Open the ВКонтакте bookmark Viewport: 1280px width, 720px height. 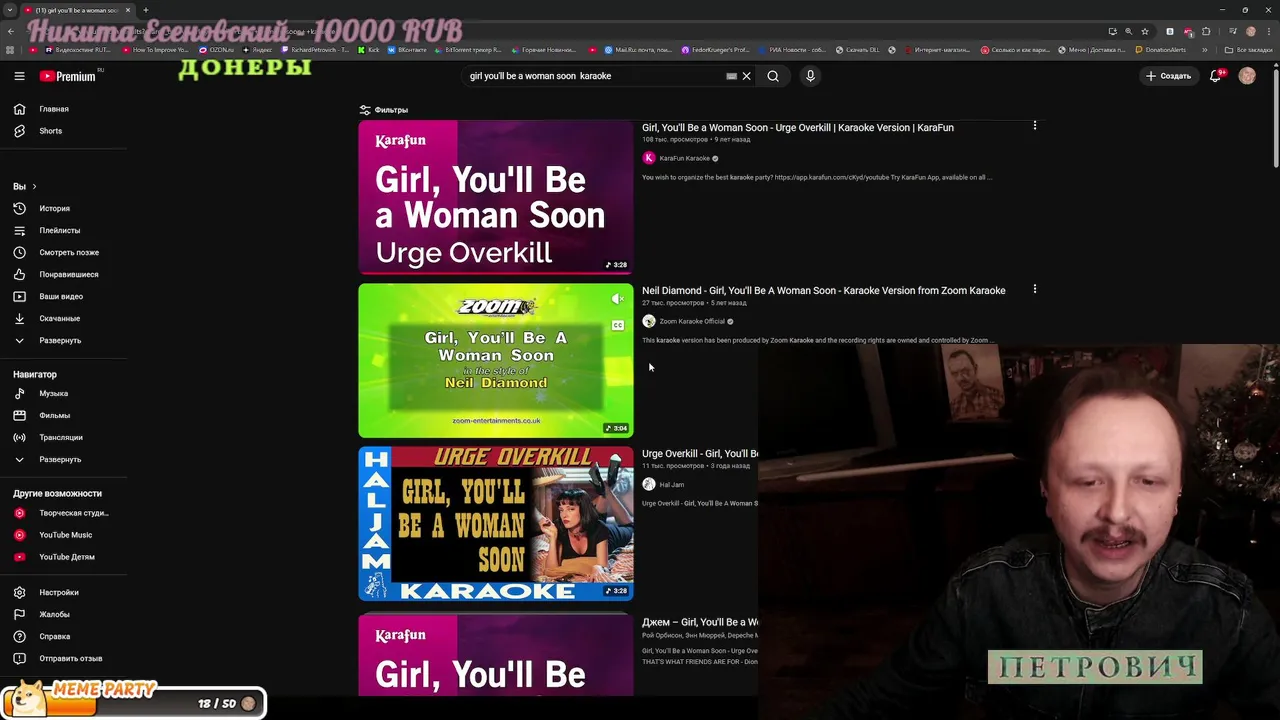(406, 49)
